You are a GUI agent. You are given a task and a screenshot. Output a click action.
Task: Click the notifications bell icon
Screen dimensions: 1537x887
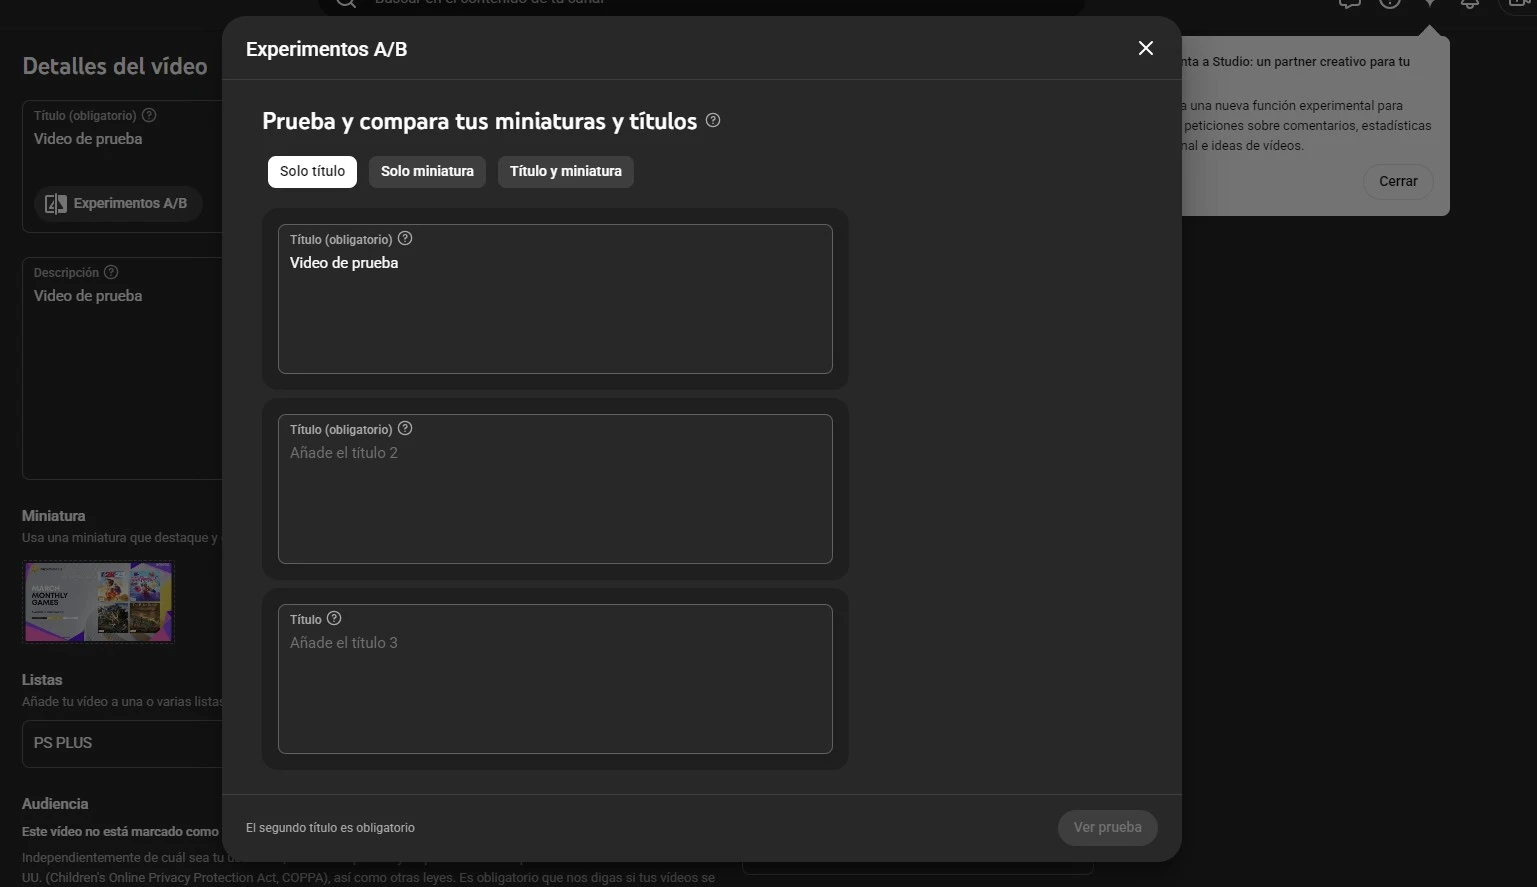pos(1469,5)
